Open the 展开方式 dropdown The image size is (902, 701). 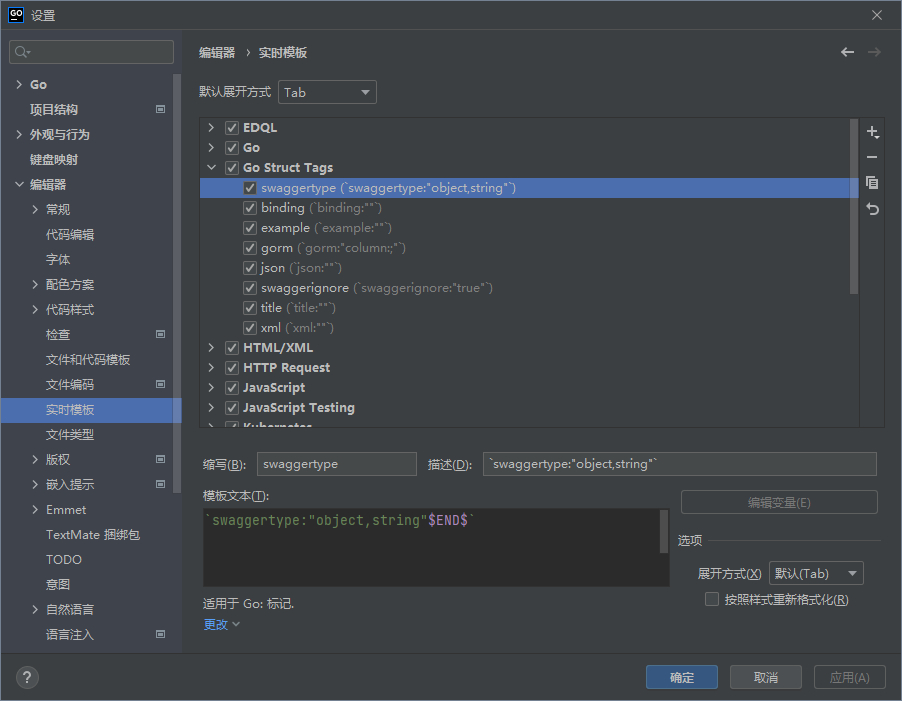point(816,572)
